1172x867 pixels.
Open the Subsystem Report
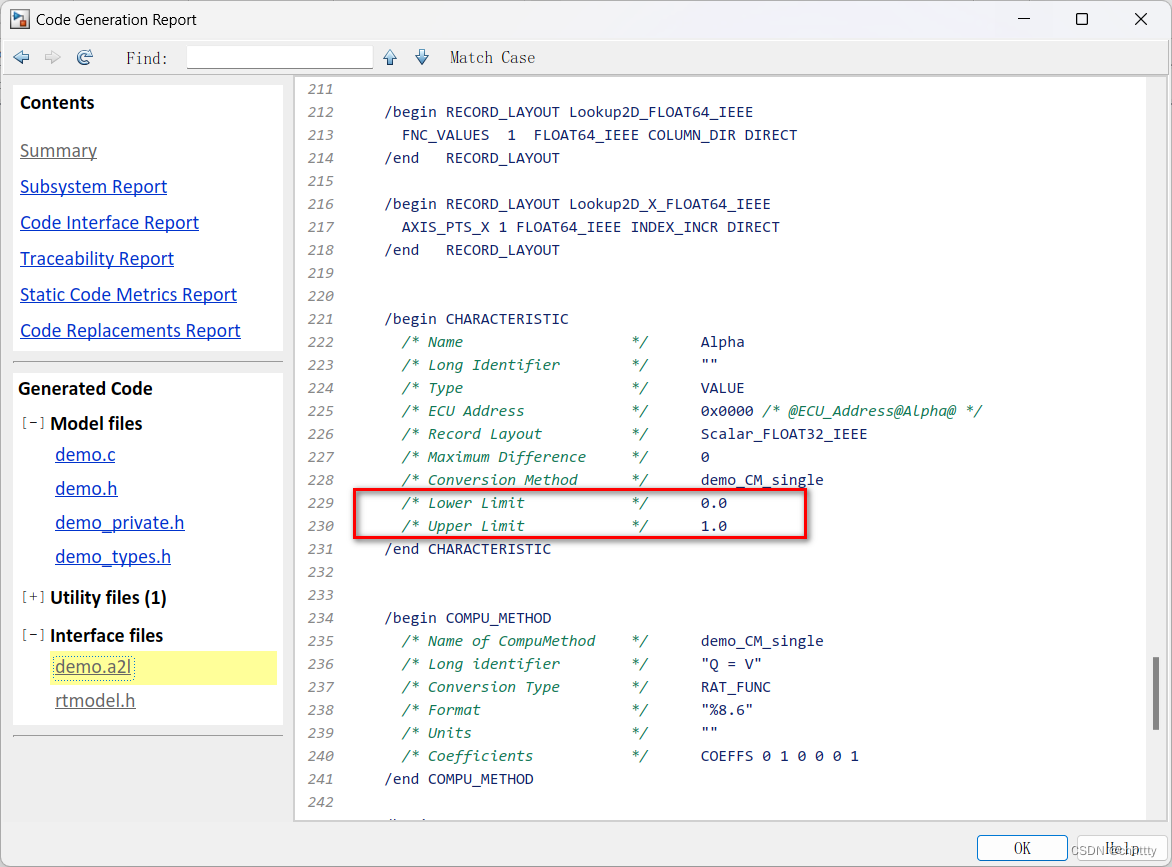pyautogui.click(x=93, y=187)
